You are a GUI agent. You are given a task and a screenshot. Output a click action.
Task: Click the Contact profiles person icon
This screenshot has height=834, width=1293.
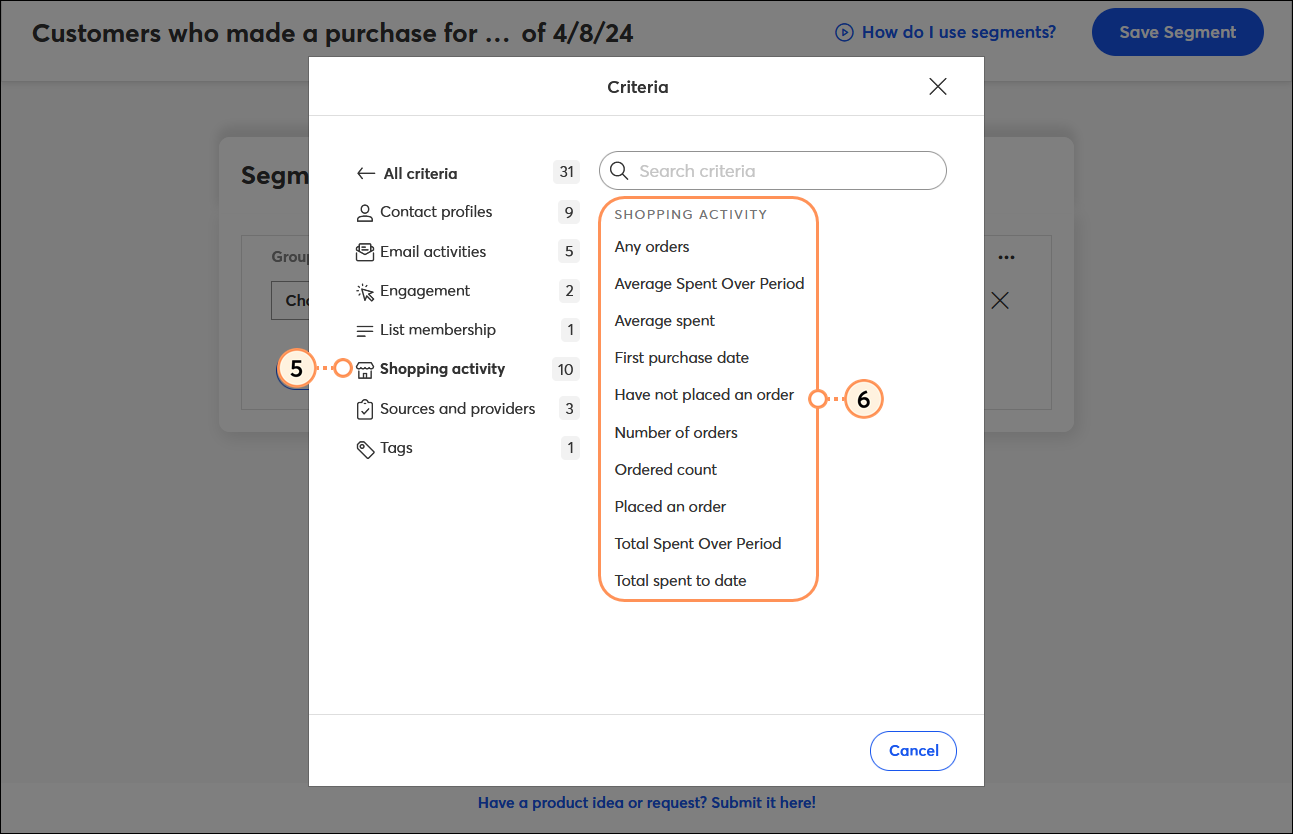pyautogui.click(x=365, y=213)
